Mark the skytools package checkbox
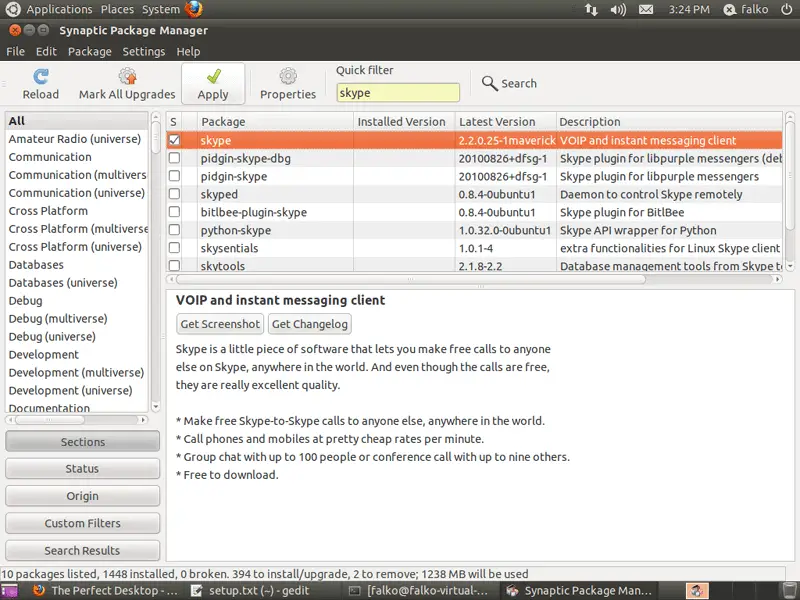This screenshot has height=600, width=800. 174,265
